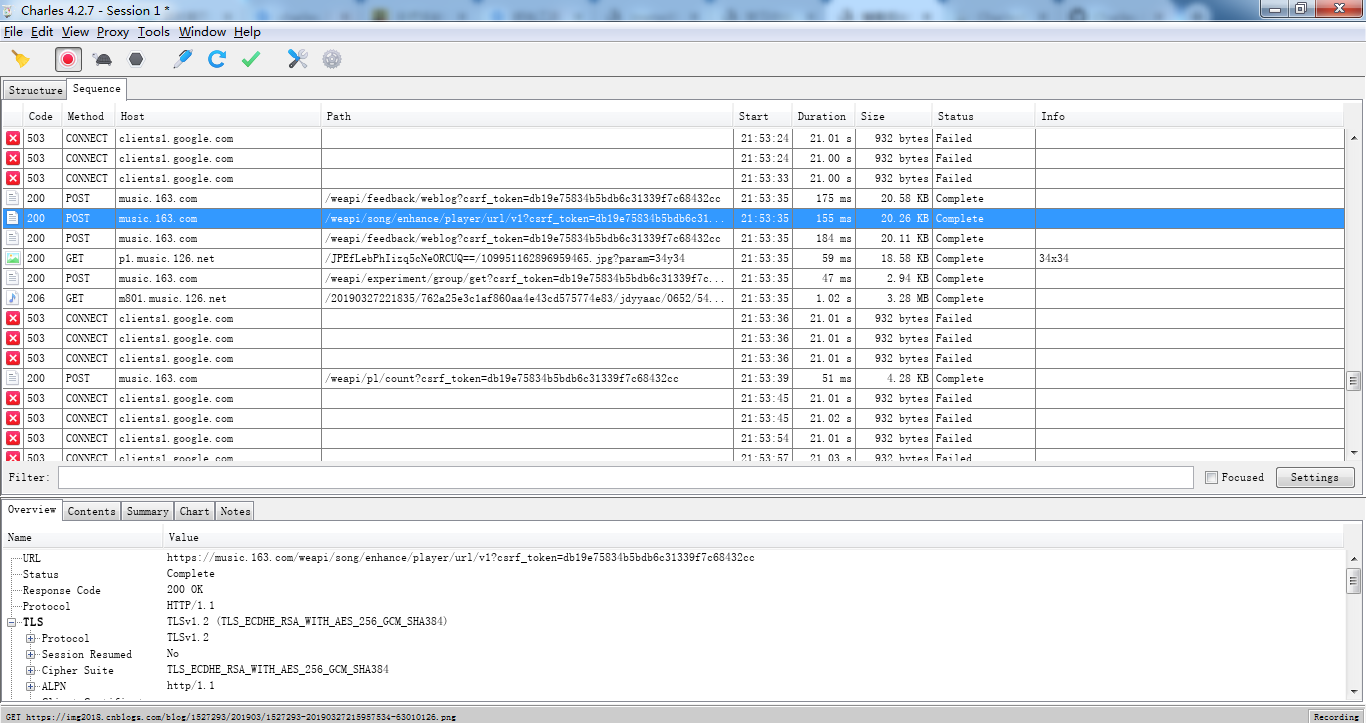This screenshot has height=723, width=1366.
Task: Click the filter Settings button
Action: (x=1314, y=478)
